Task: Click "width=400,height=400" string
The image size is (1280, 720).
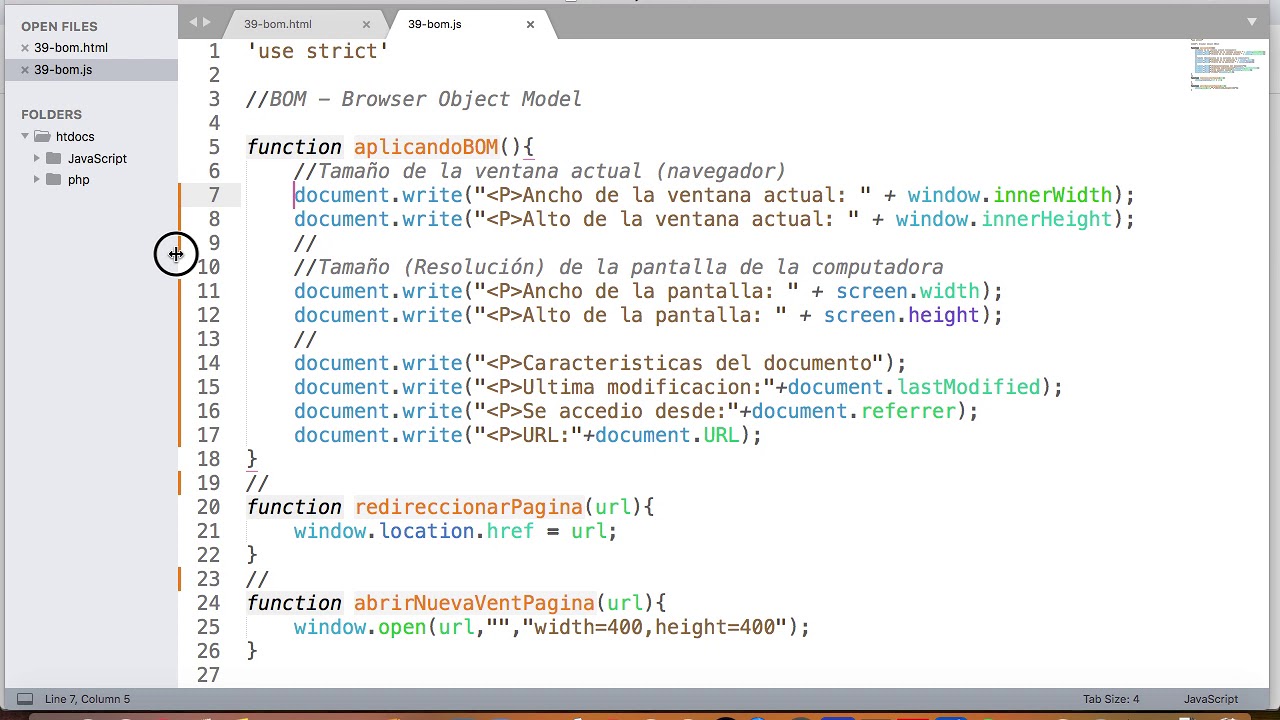Action: tap(655, 627)
